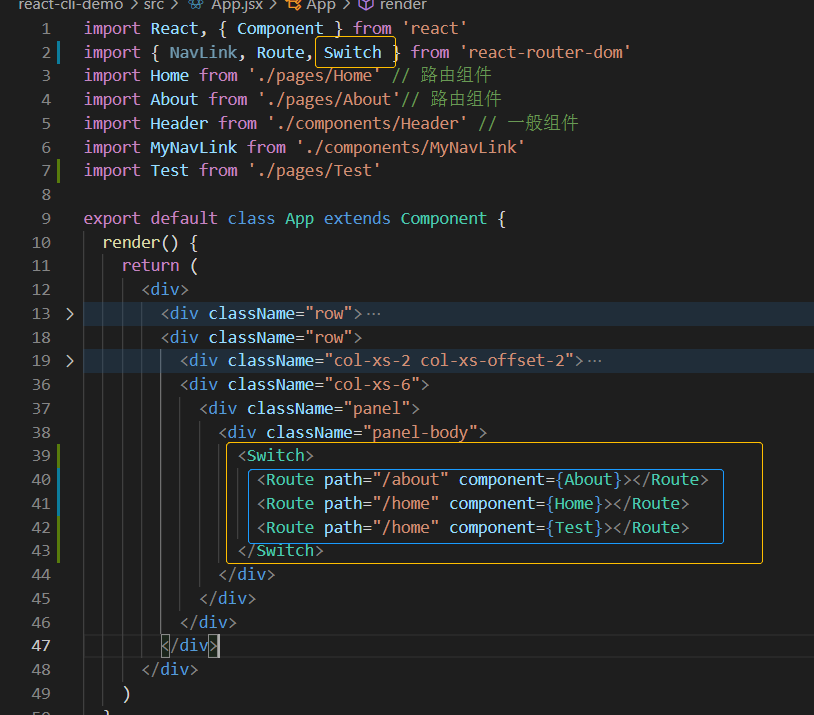Click Route in the line 2 import
Image resolution: width=814 pixels, height=715 pixels.
[x=280, y=52]
